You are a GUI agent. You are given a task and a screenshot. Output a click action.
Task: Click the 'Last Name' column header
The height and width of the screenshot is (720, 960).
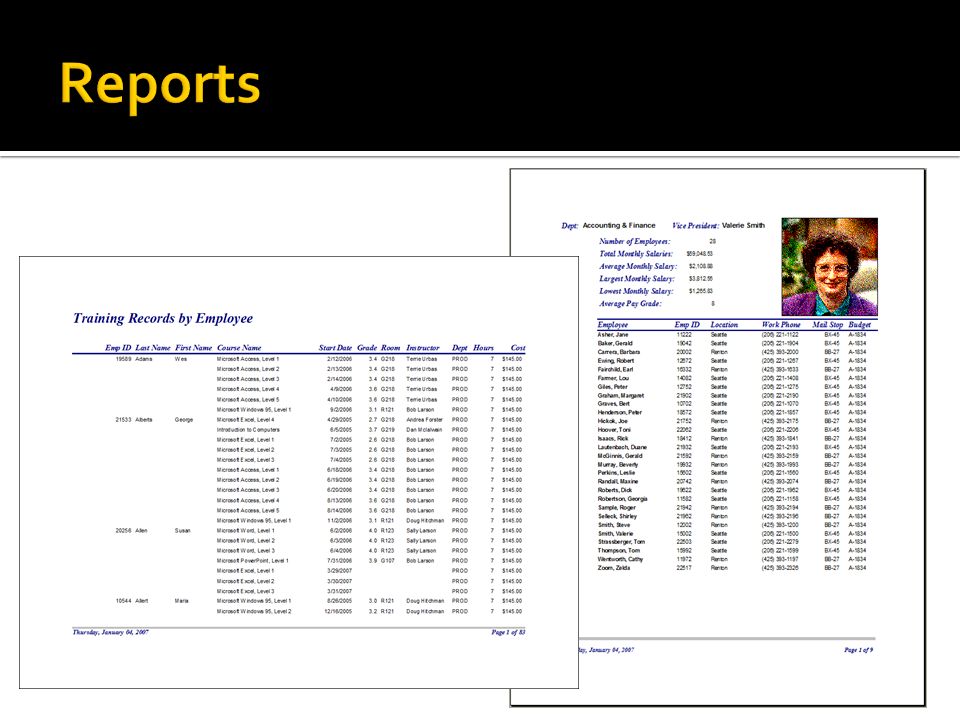[x=153, y=348]
